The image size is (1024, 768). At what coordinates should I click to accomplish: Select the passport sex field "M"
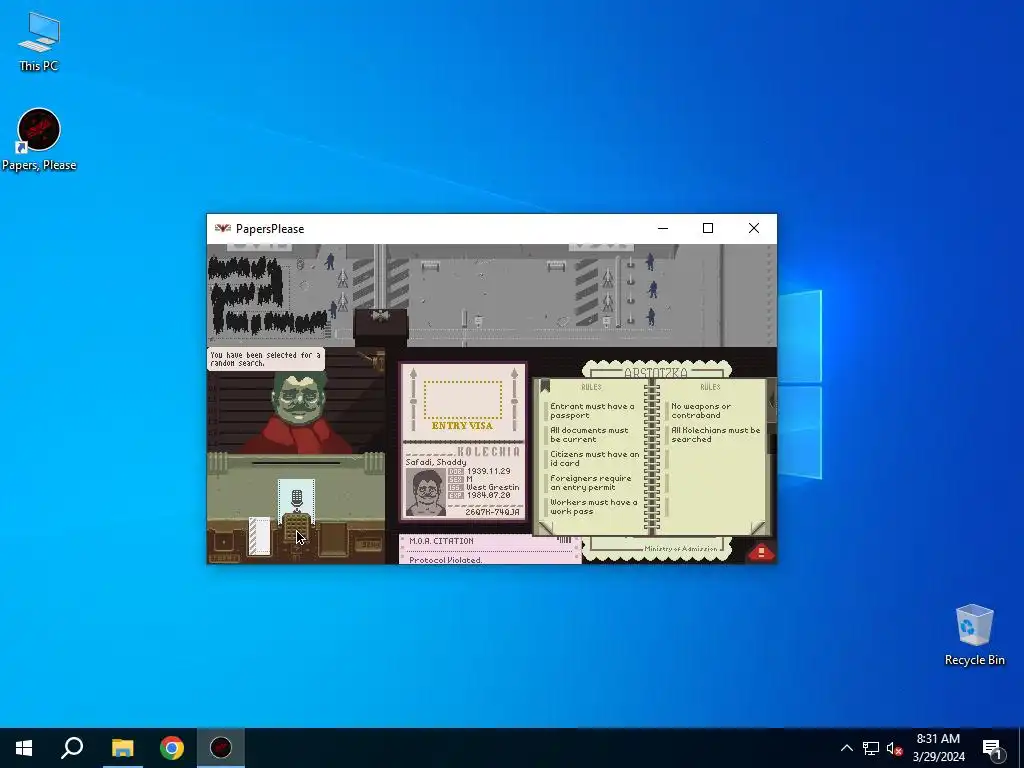coord(470,479)
